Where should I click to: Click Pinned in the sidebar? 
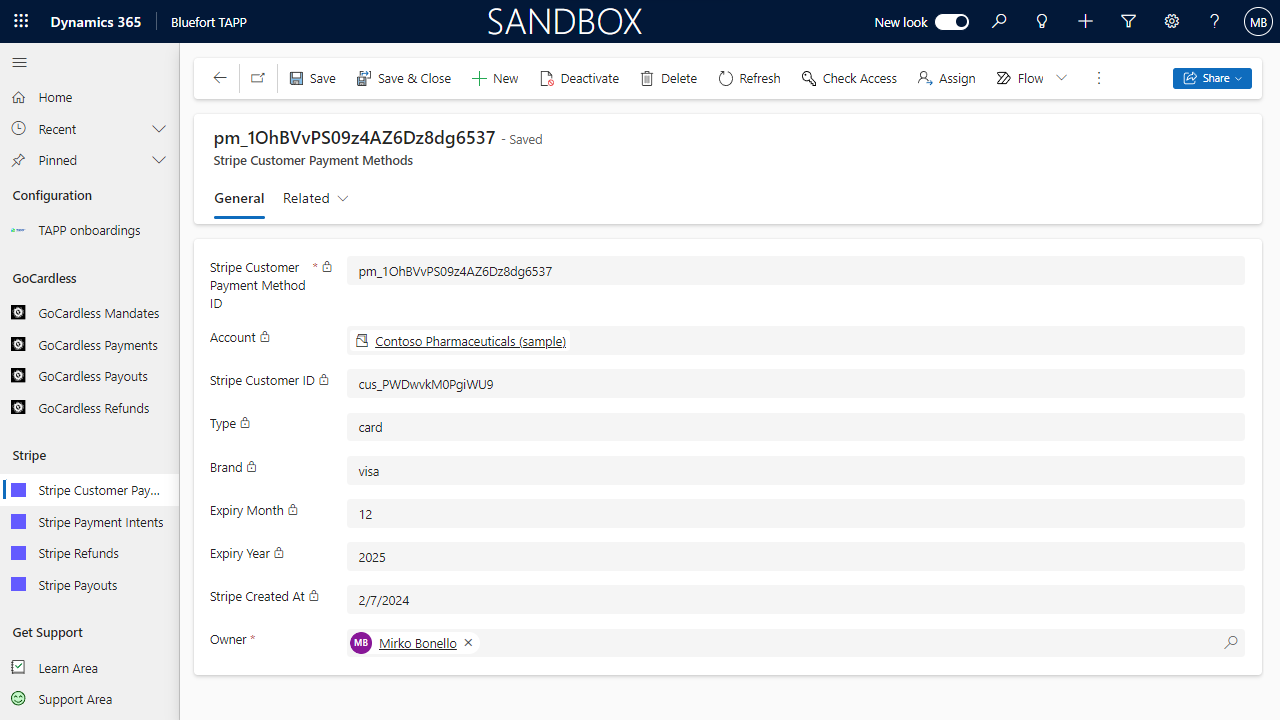coord(57,160)
